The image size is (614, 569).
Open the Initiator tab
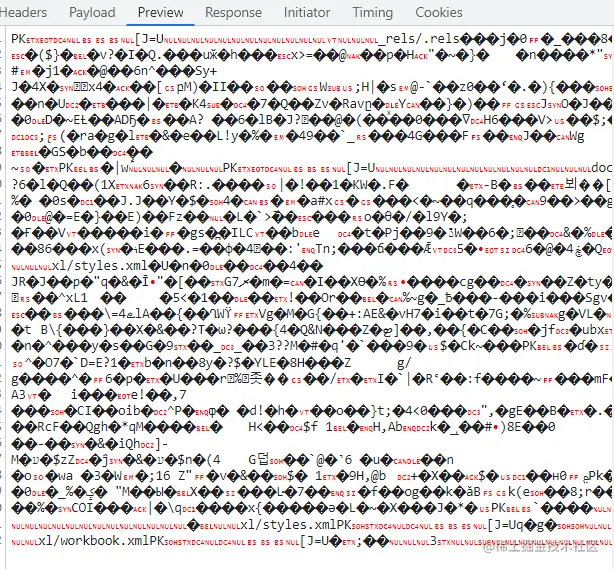[307, 13]
